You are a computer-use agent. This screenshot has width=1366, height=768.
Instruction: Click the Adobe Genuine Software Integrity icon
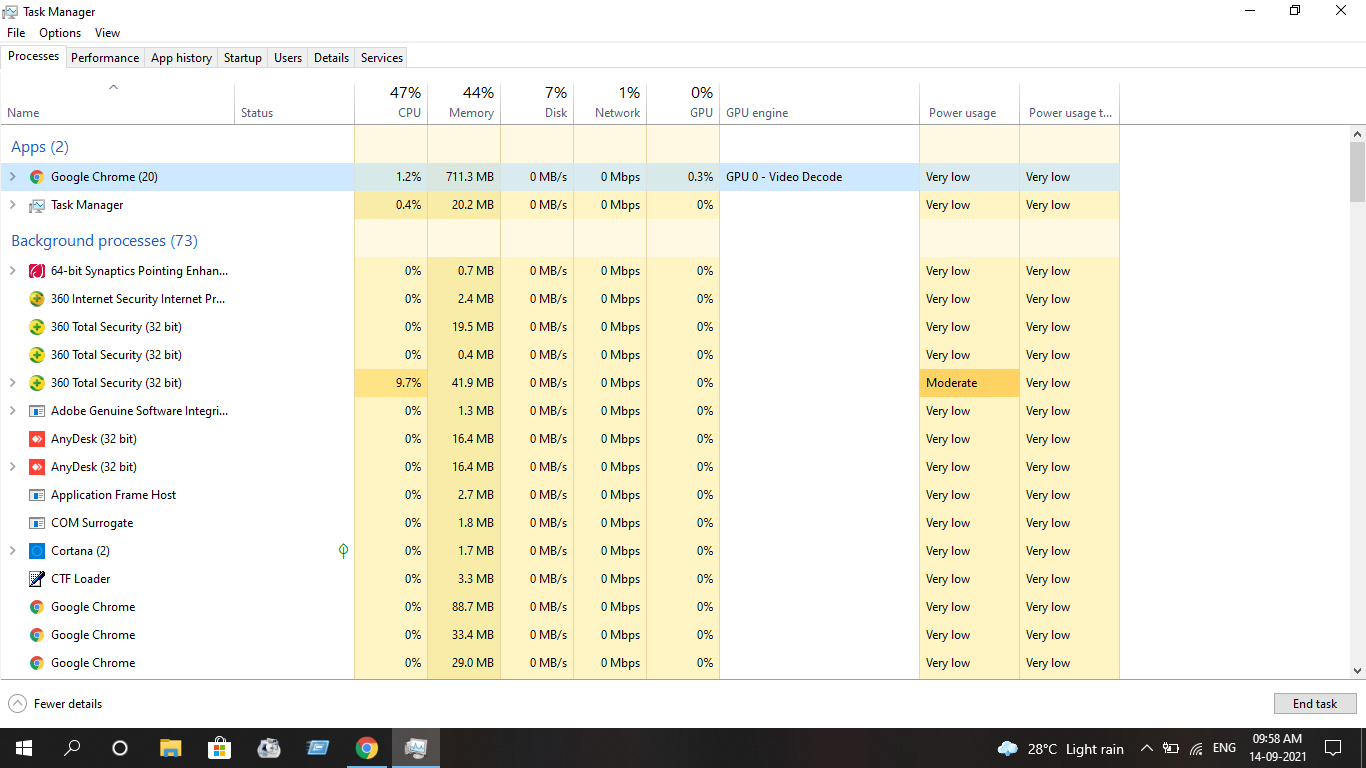tap(37, 411)
